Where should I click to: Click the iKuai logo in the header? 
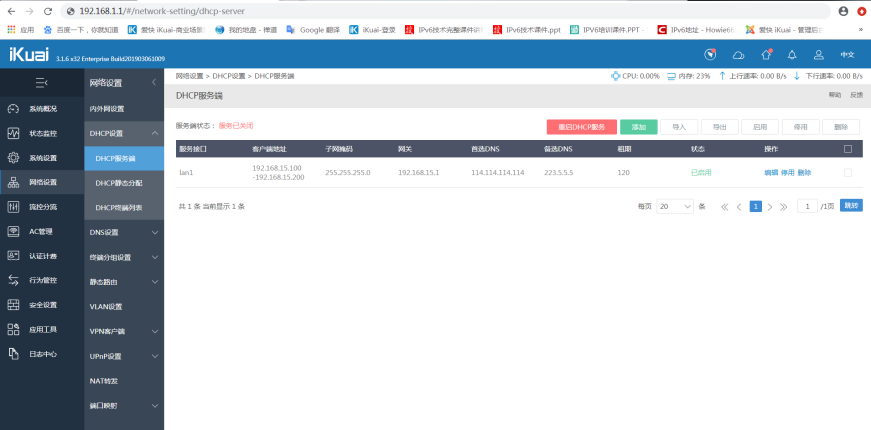28,54
